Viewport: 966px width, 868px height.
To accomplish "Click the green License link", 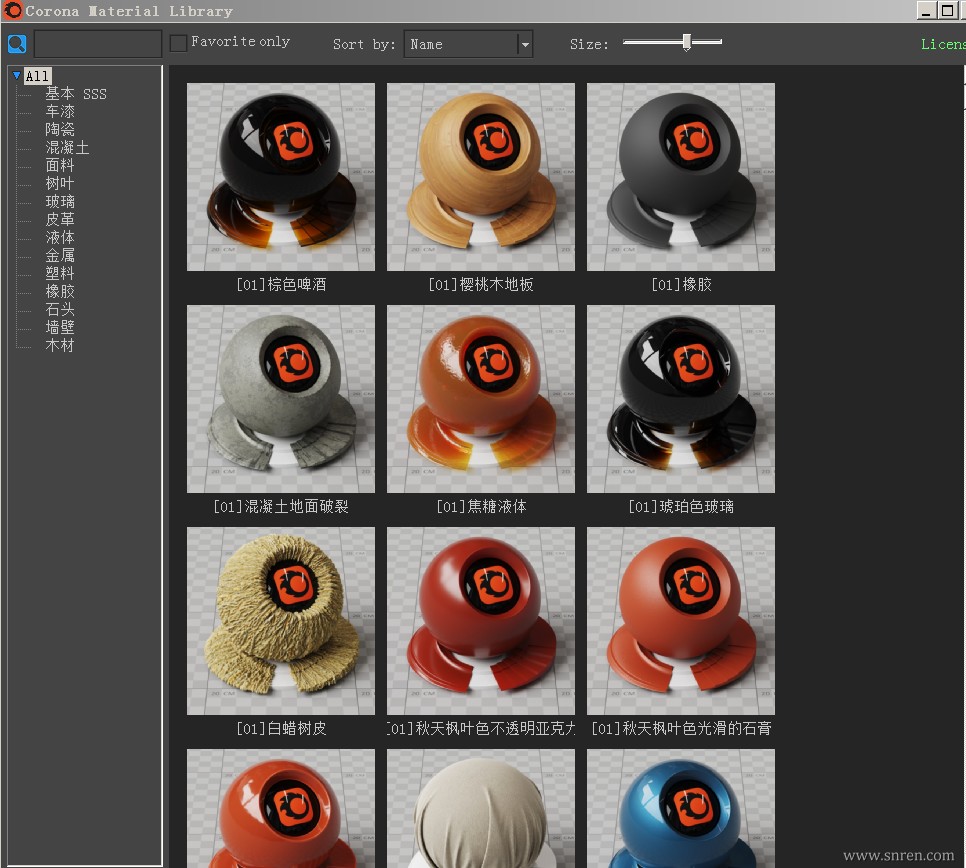I will tap(942, 44).
